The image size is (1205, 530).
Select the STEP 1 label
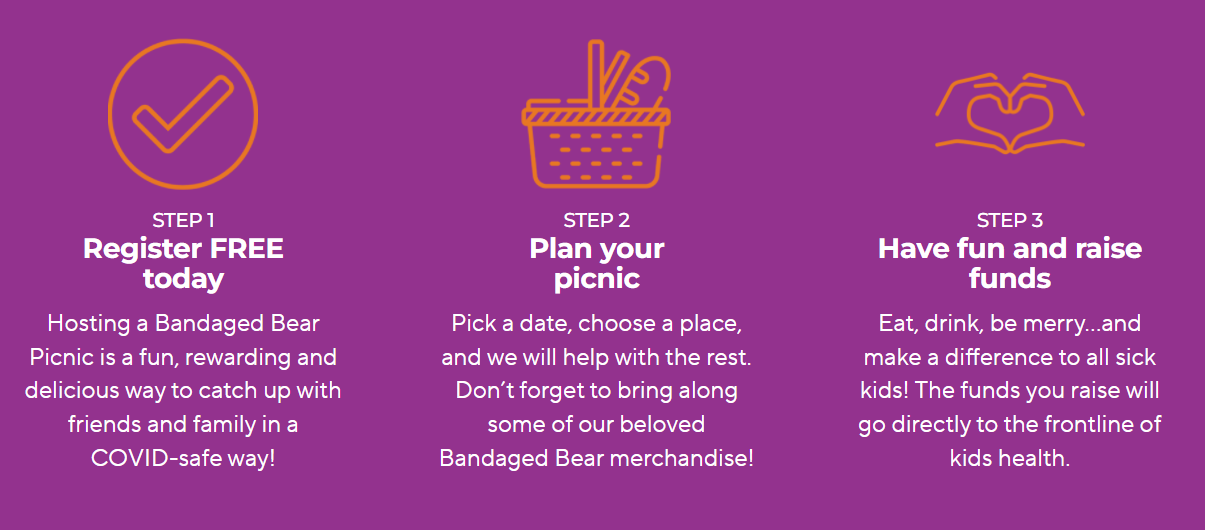tap(183, 220)
